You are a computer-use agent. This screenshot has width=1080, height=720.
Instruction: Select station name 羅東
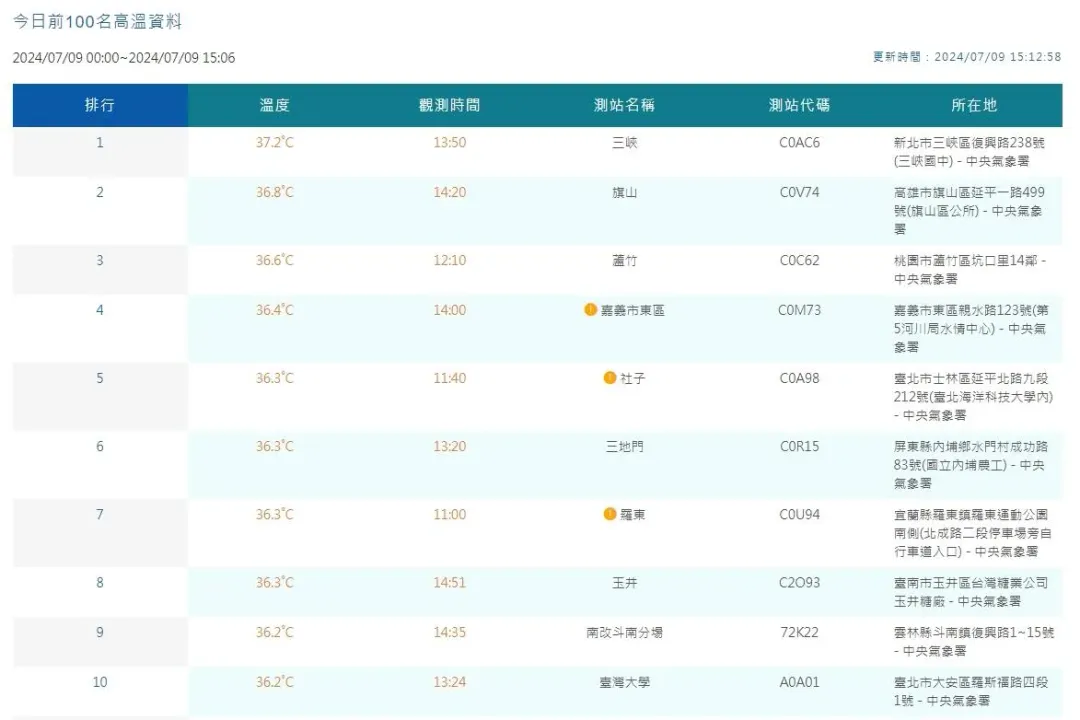tap(633, 515)
